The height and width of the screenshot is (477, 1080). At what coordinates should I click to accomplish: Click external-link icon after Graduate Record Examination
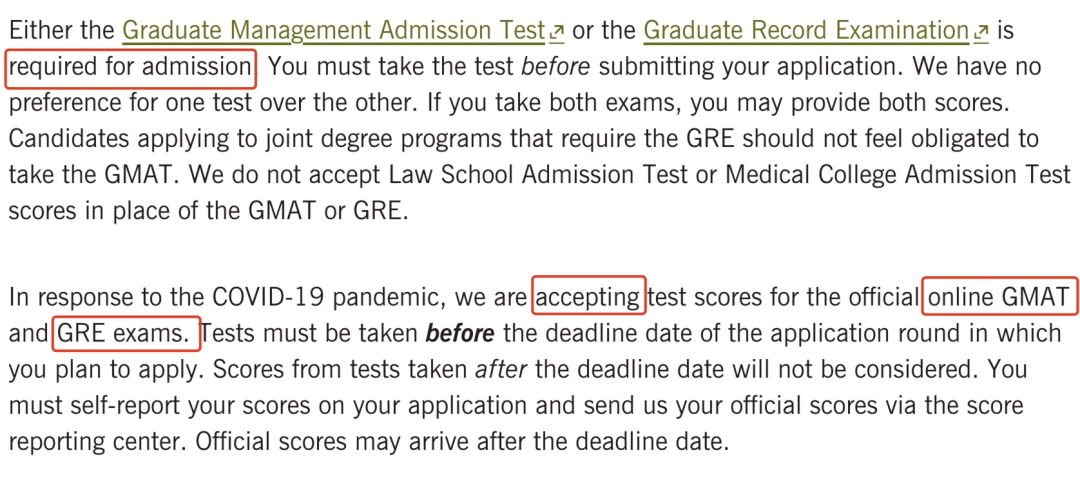pyautogui.click(x=984, y=33)
